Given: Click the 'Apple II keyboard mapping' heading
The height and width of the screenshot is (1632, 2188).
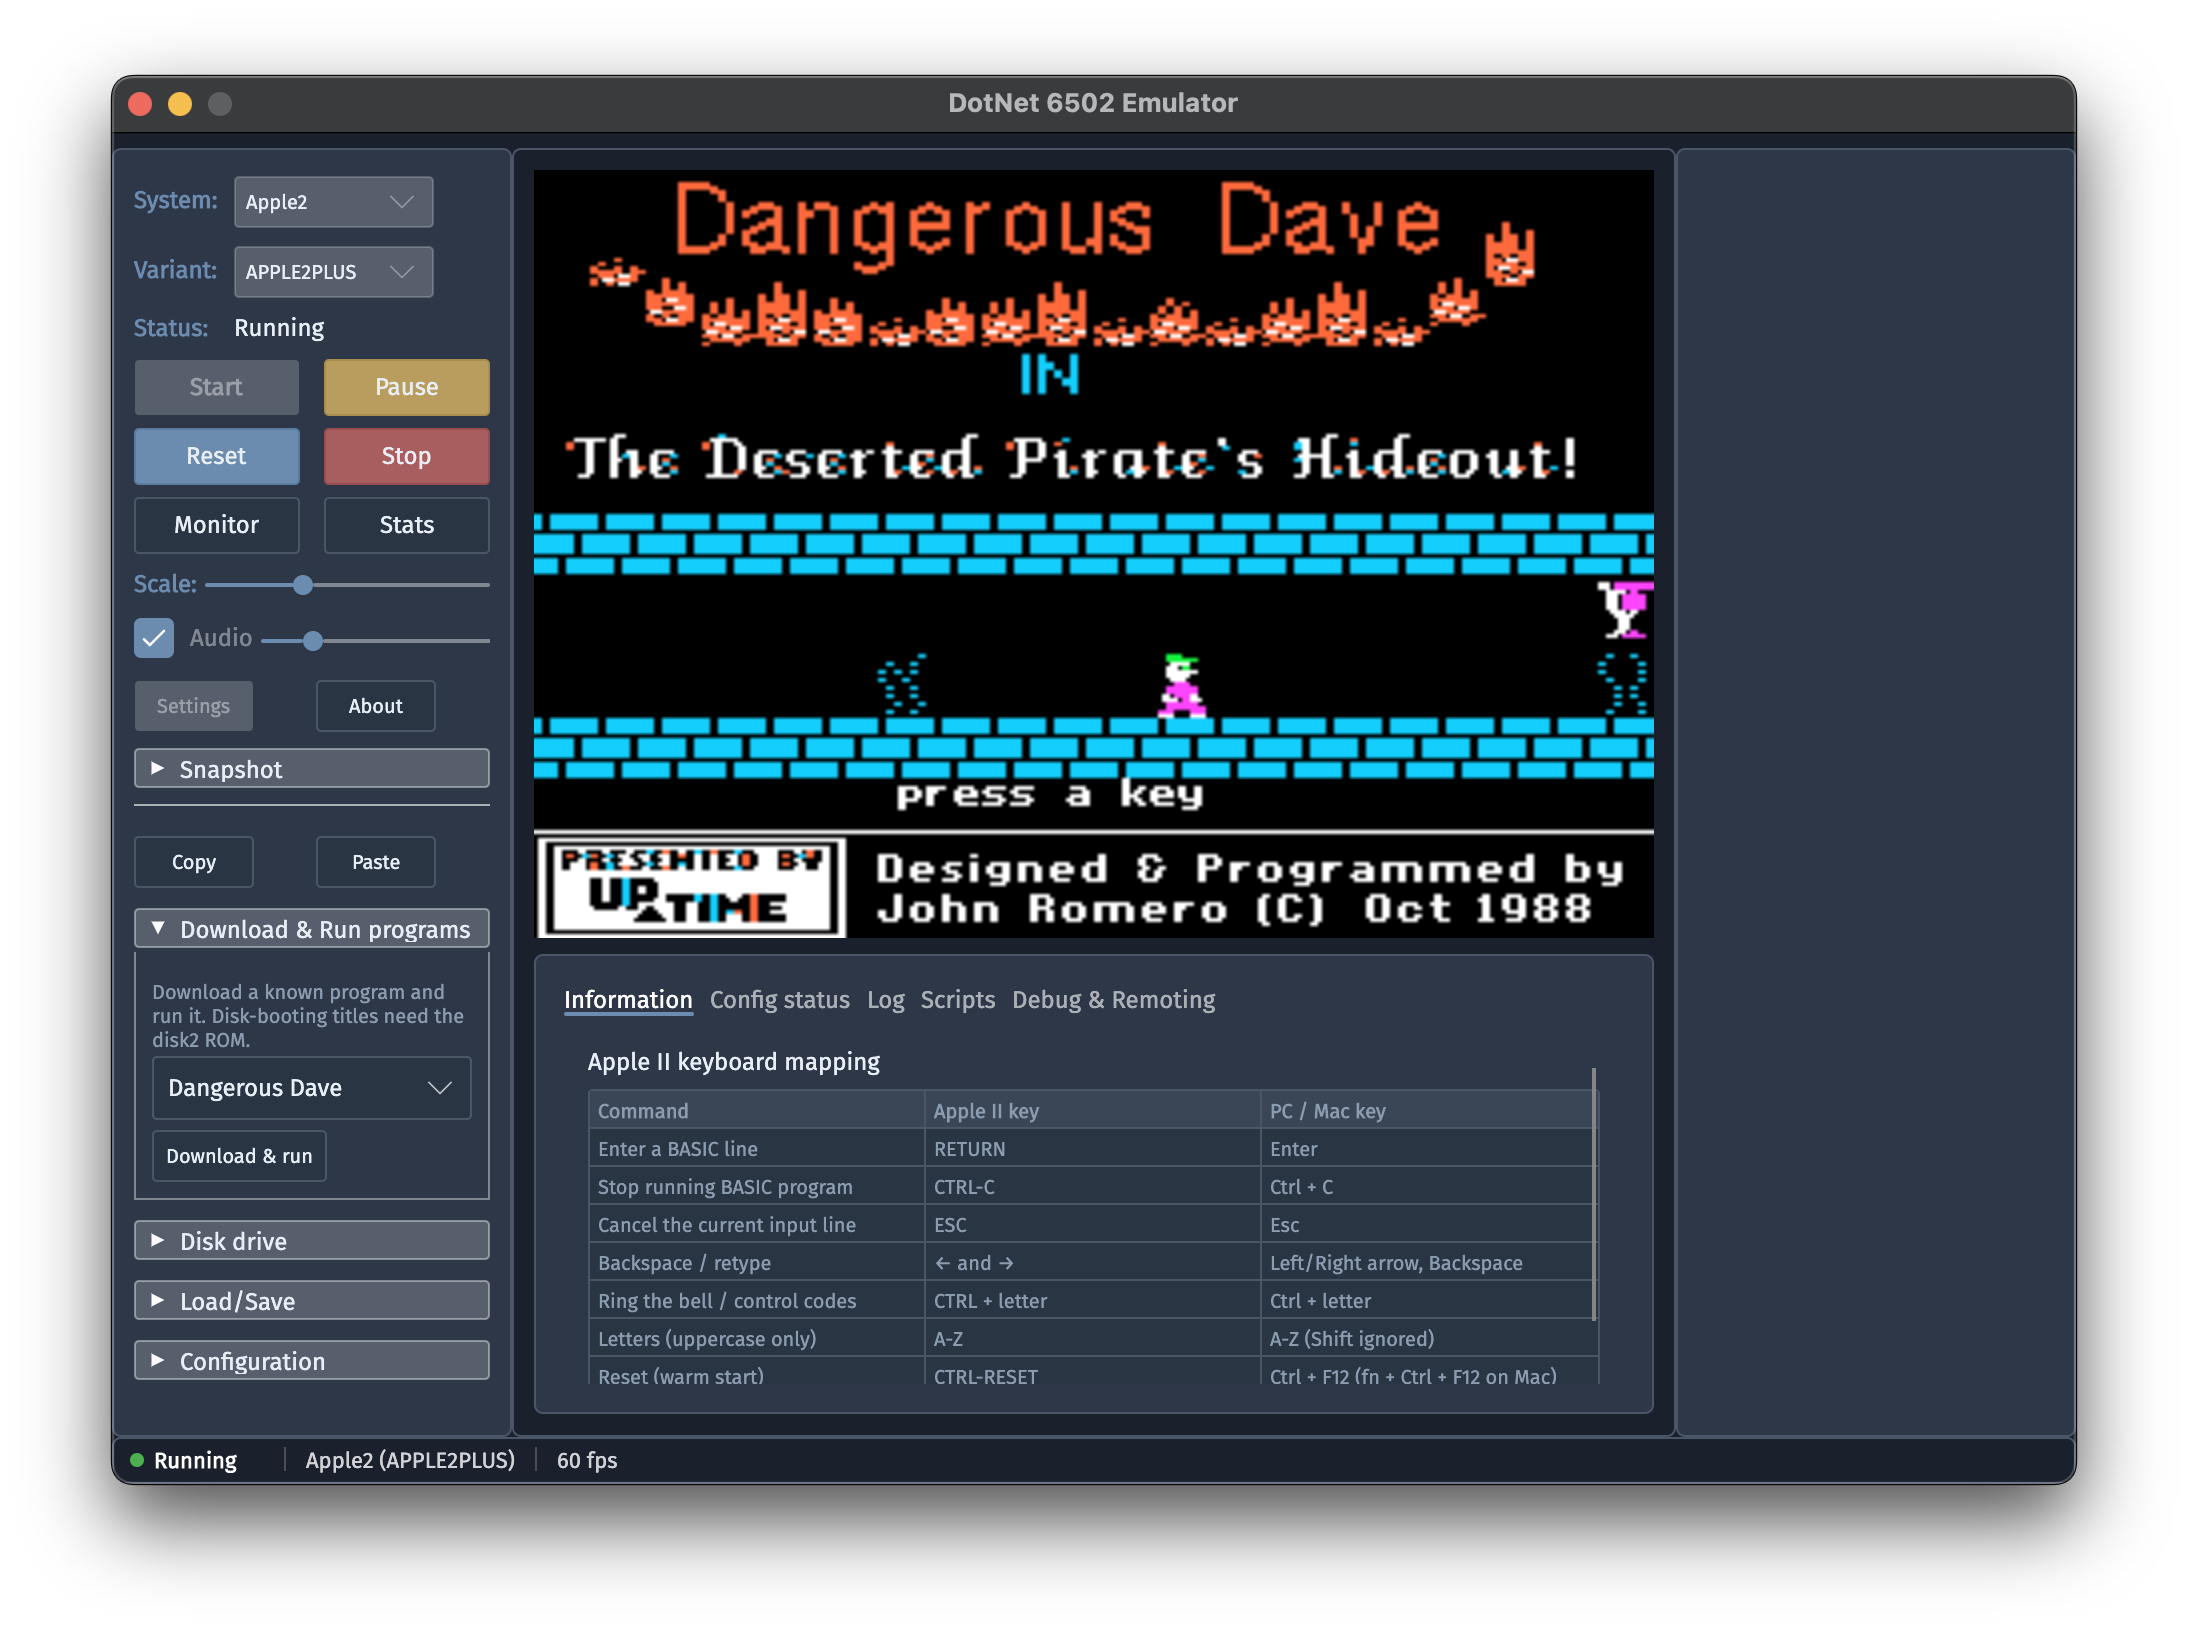Looking at the screenshot, I should click(734, 1062).
